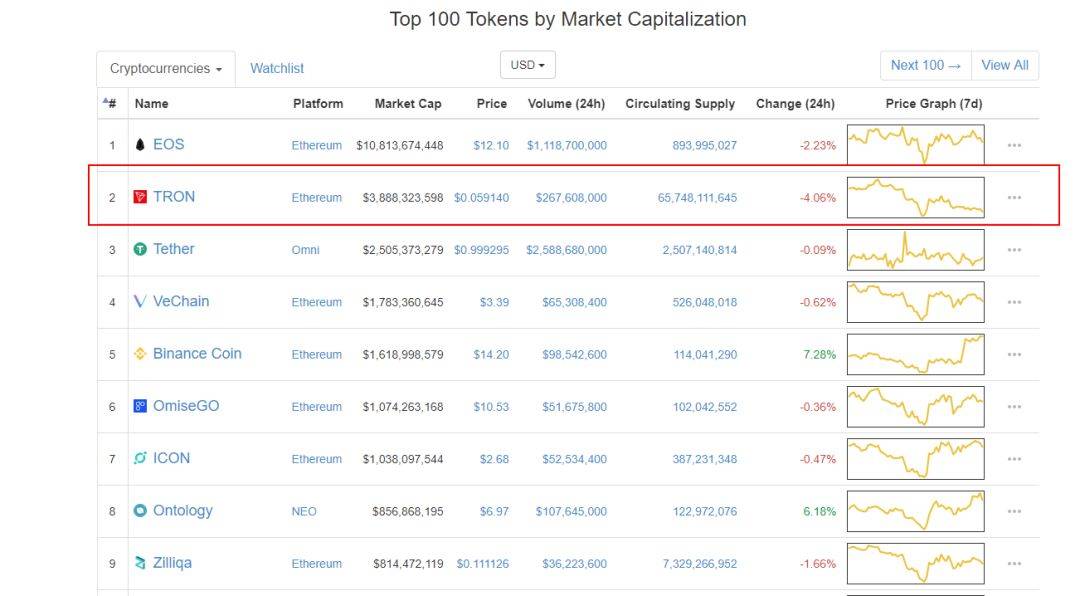Open the three-dot options menu for EOS
This screenshot has height=596, width=1080.
tap(1014, 145)
